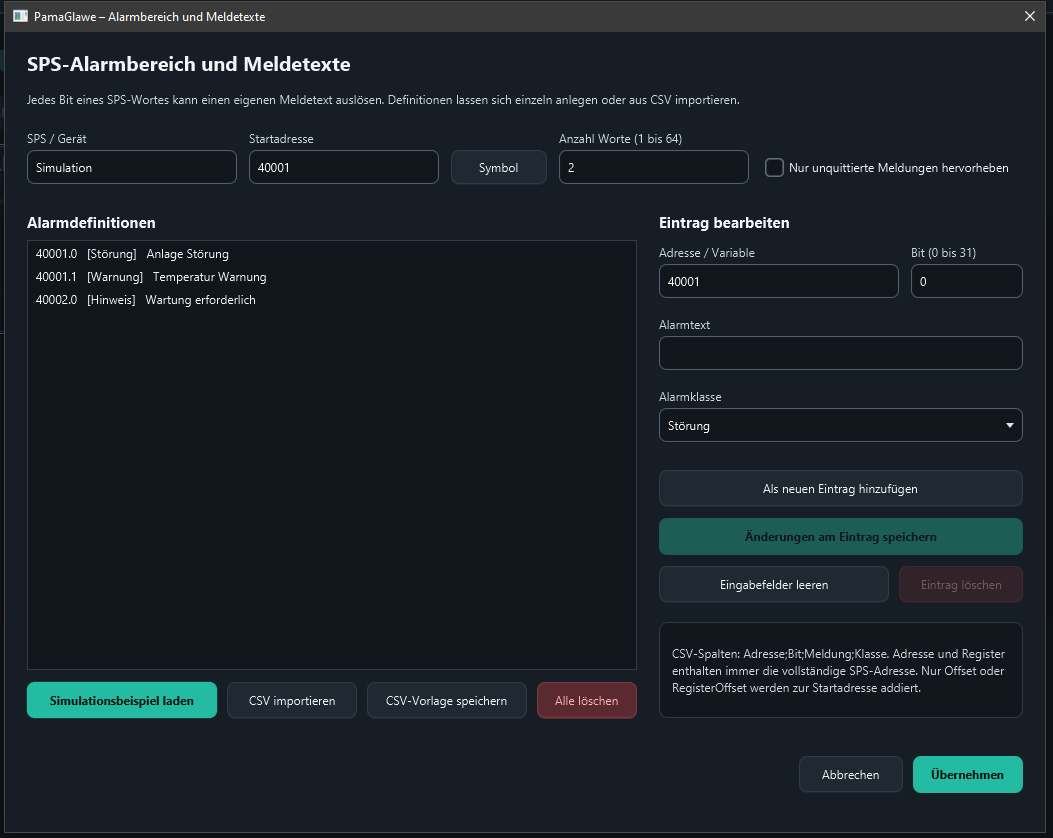Click the PamaGlawe app icon in title bar
Image resolution: width=1053 pixels, height=838 pixels.
pyautogui.click(x=20, y=16)
